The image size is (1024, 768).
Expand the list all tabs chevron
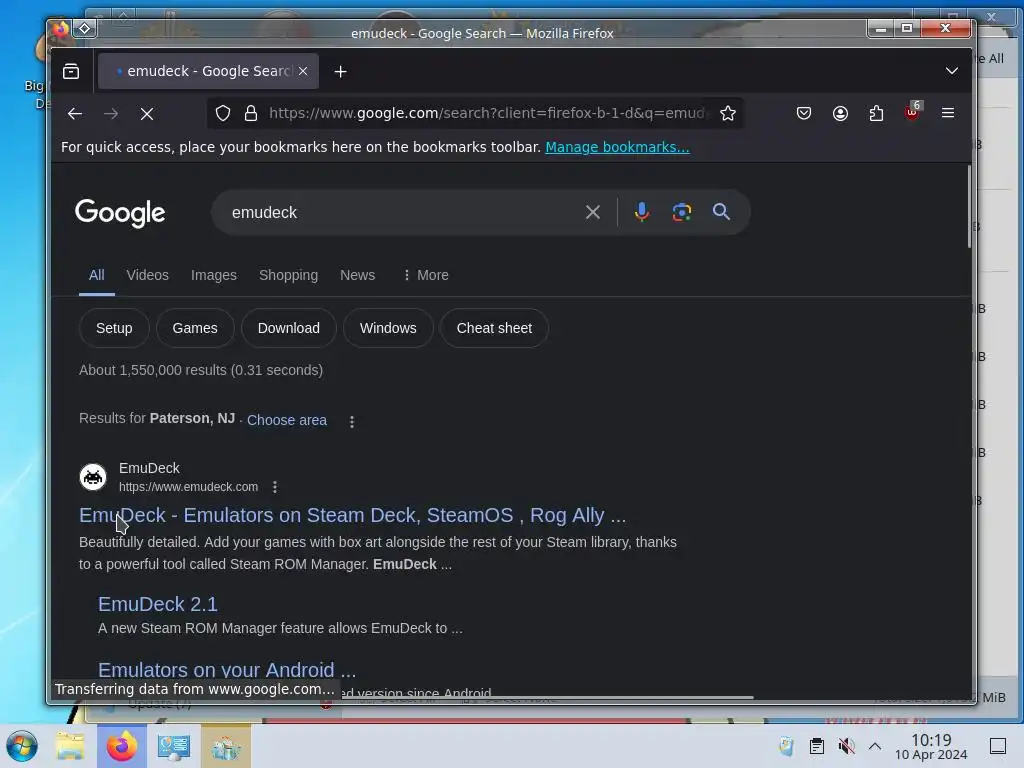pyautogui.click(x=952, y=71)
